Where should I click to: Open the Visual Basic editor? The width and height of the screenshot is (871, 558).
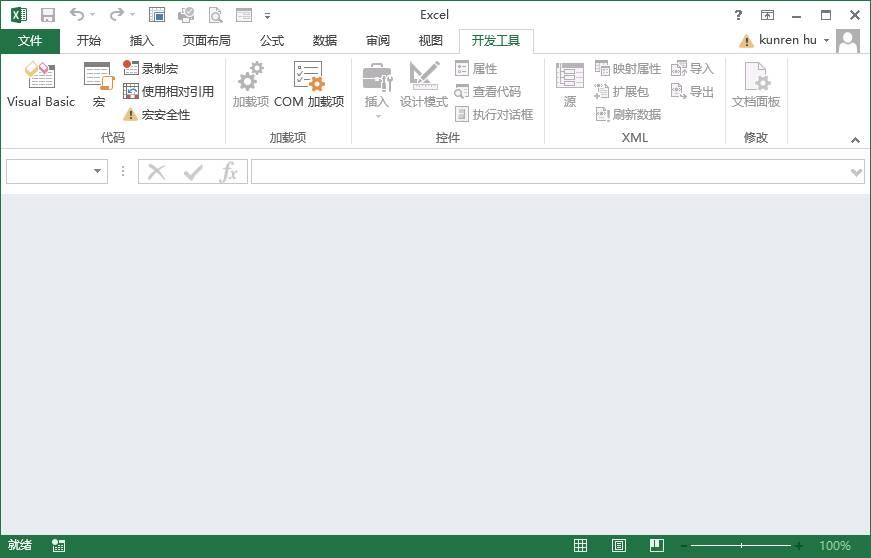point(40,85)
